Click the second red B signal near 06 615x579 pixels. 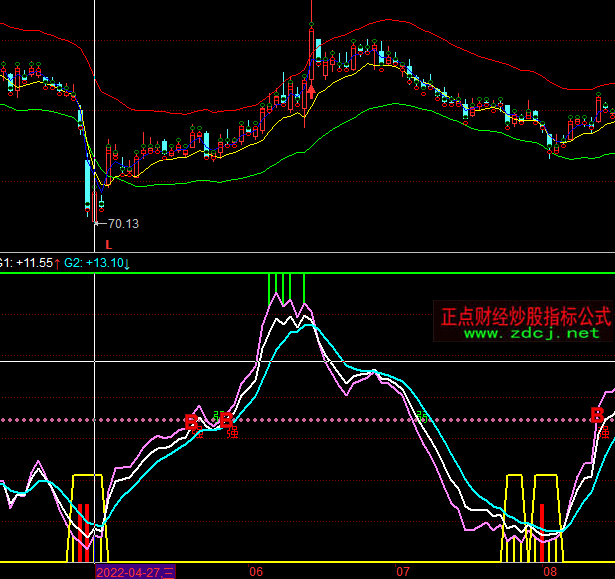pos(226,420)
